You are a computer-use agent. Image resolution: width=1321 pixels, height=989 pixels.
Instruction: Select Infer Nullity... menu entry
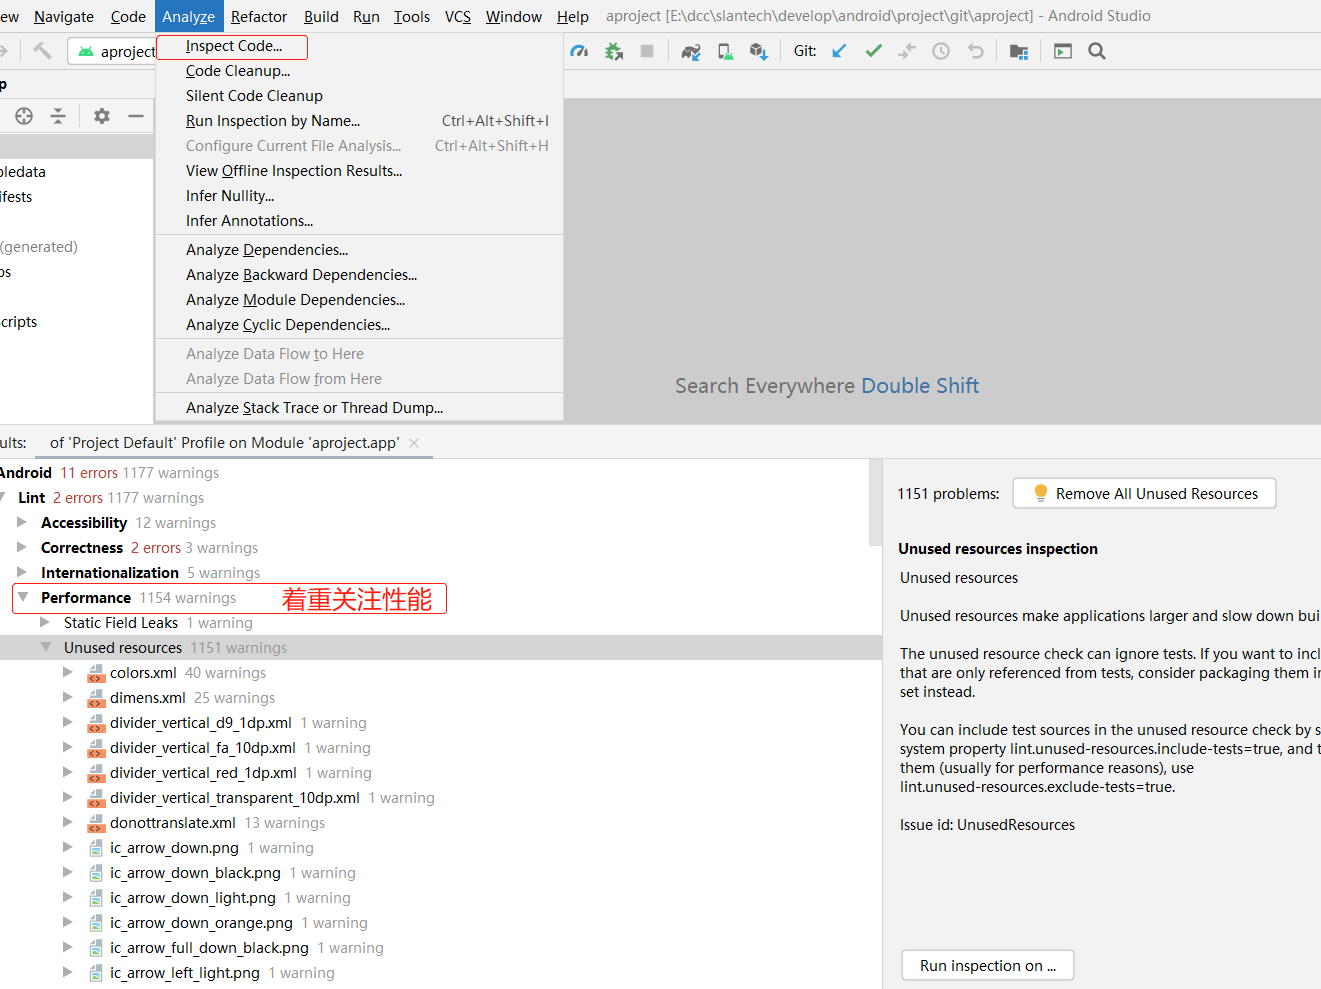pyautogui.click(x=359, y=196)
